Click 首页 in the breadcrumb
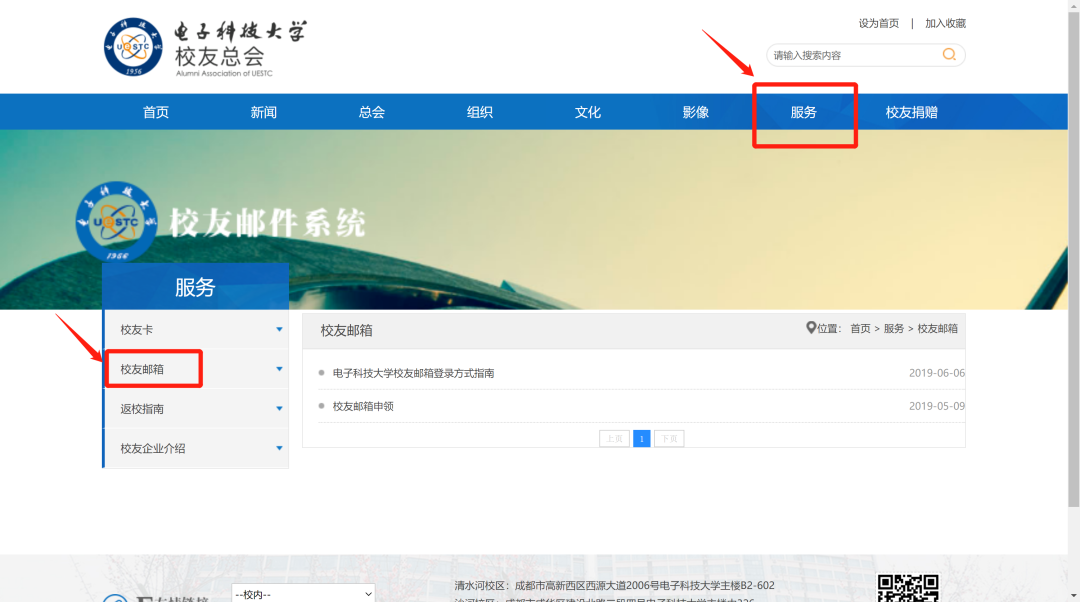Viewport: 1080px width, 602px height. point(860,329)
